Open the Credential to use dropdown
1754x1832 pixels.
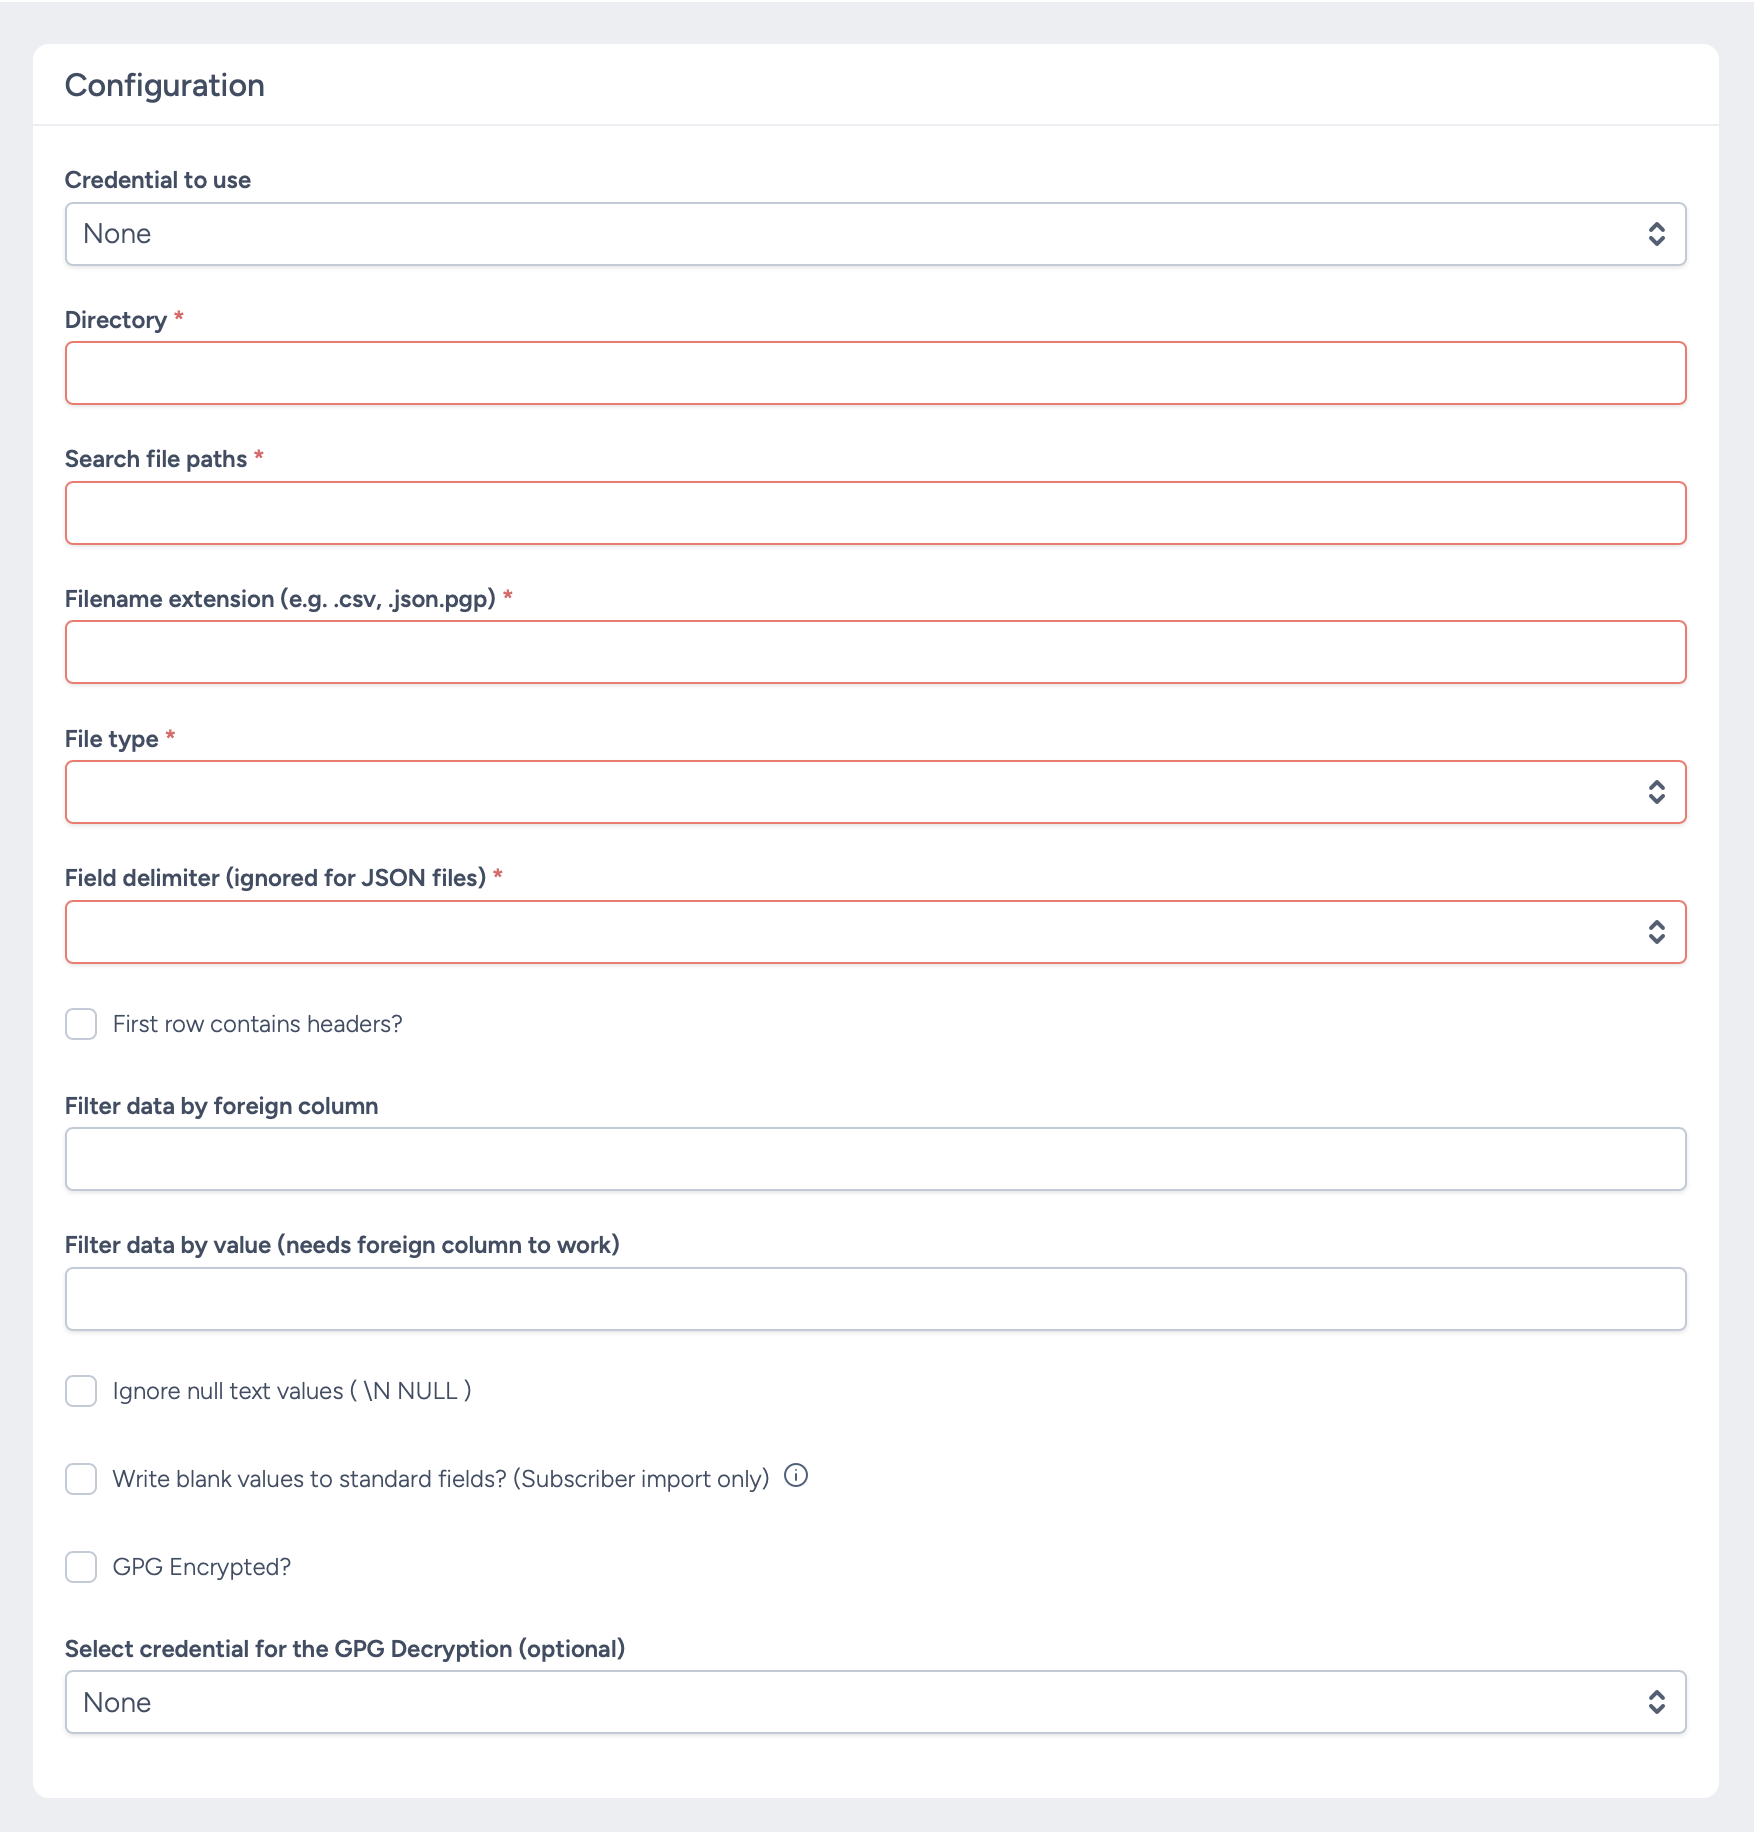[875, 234]
